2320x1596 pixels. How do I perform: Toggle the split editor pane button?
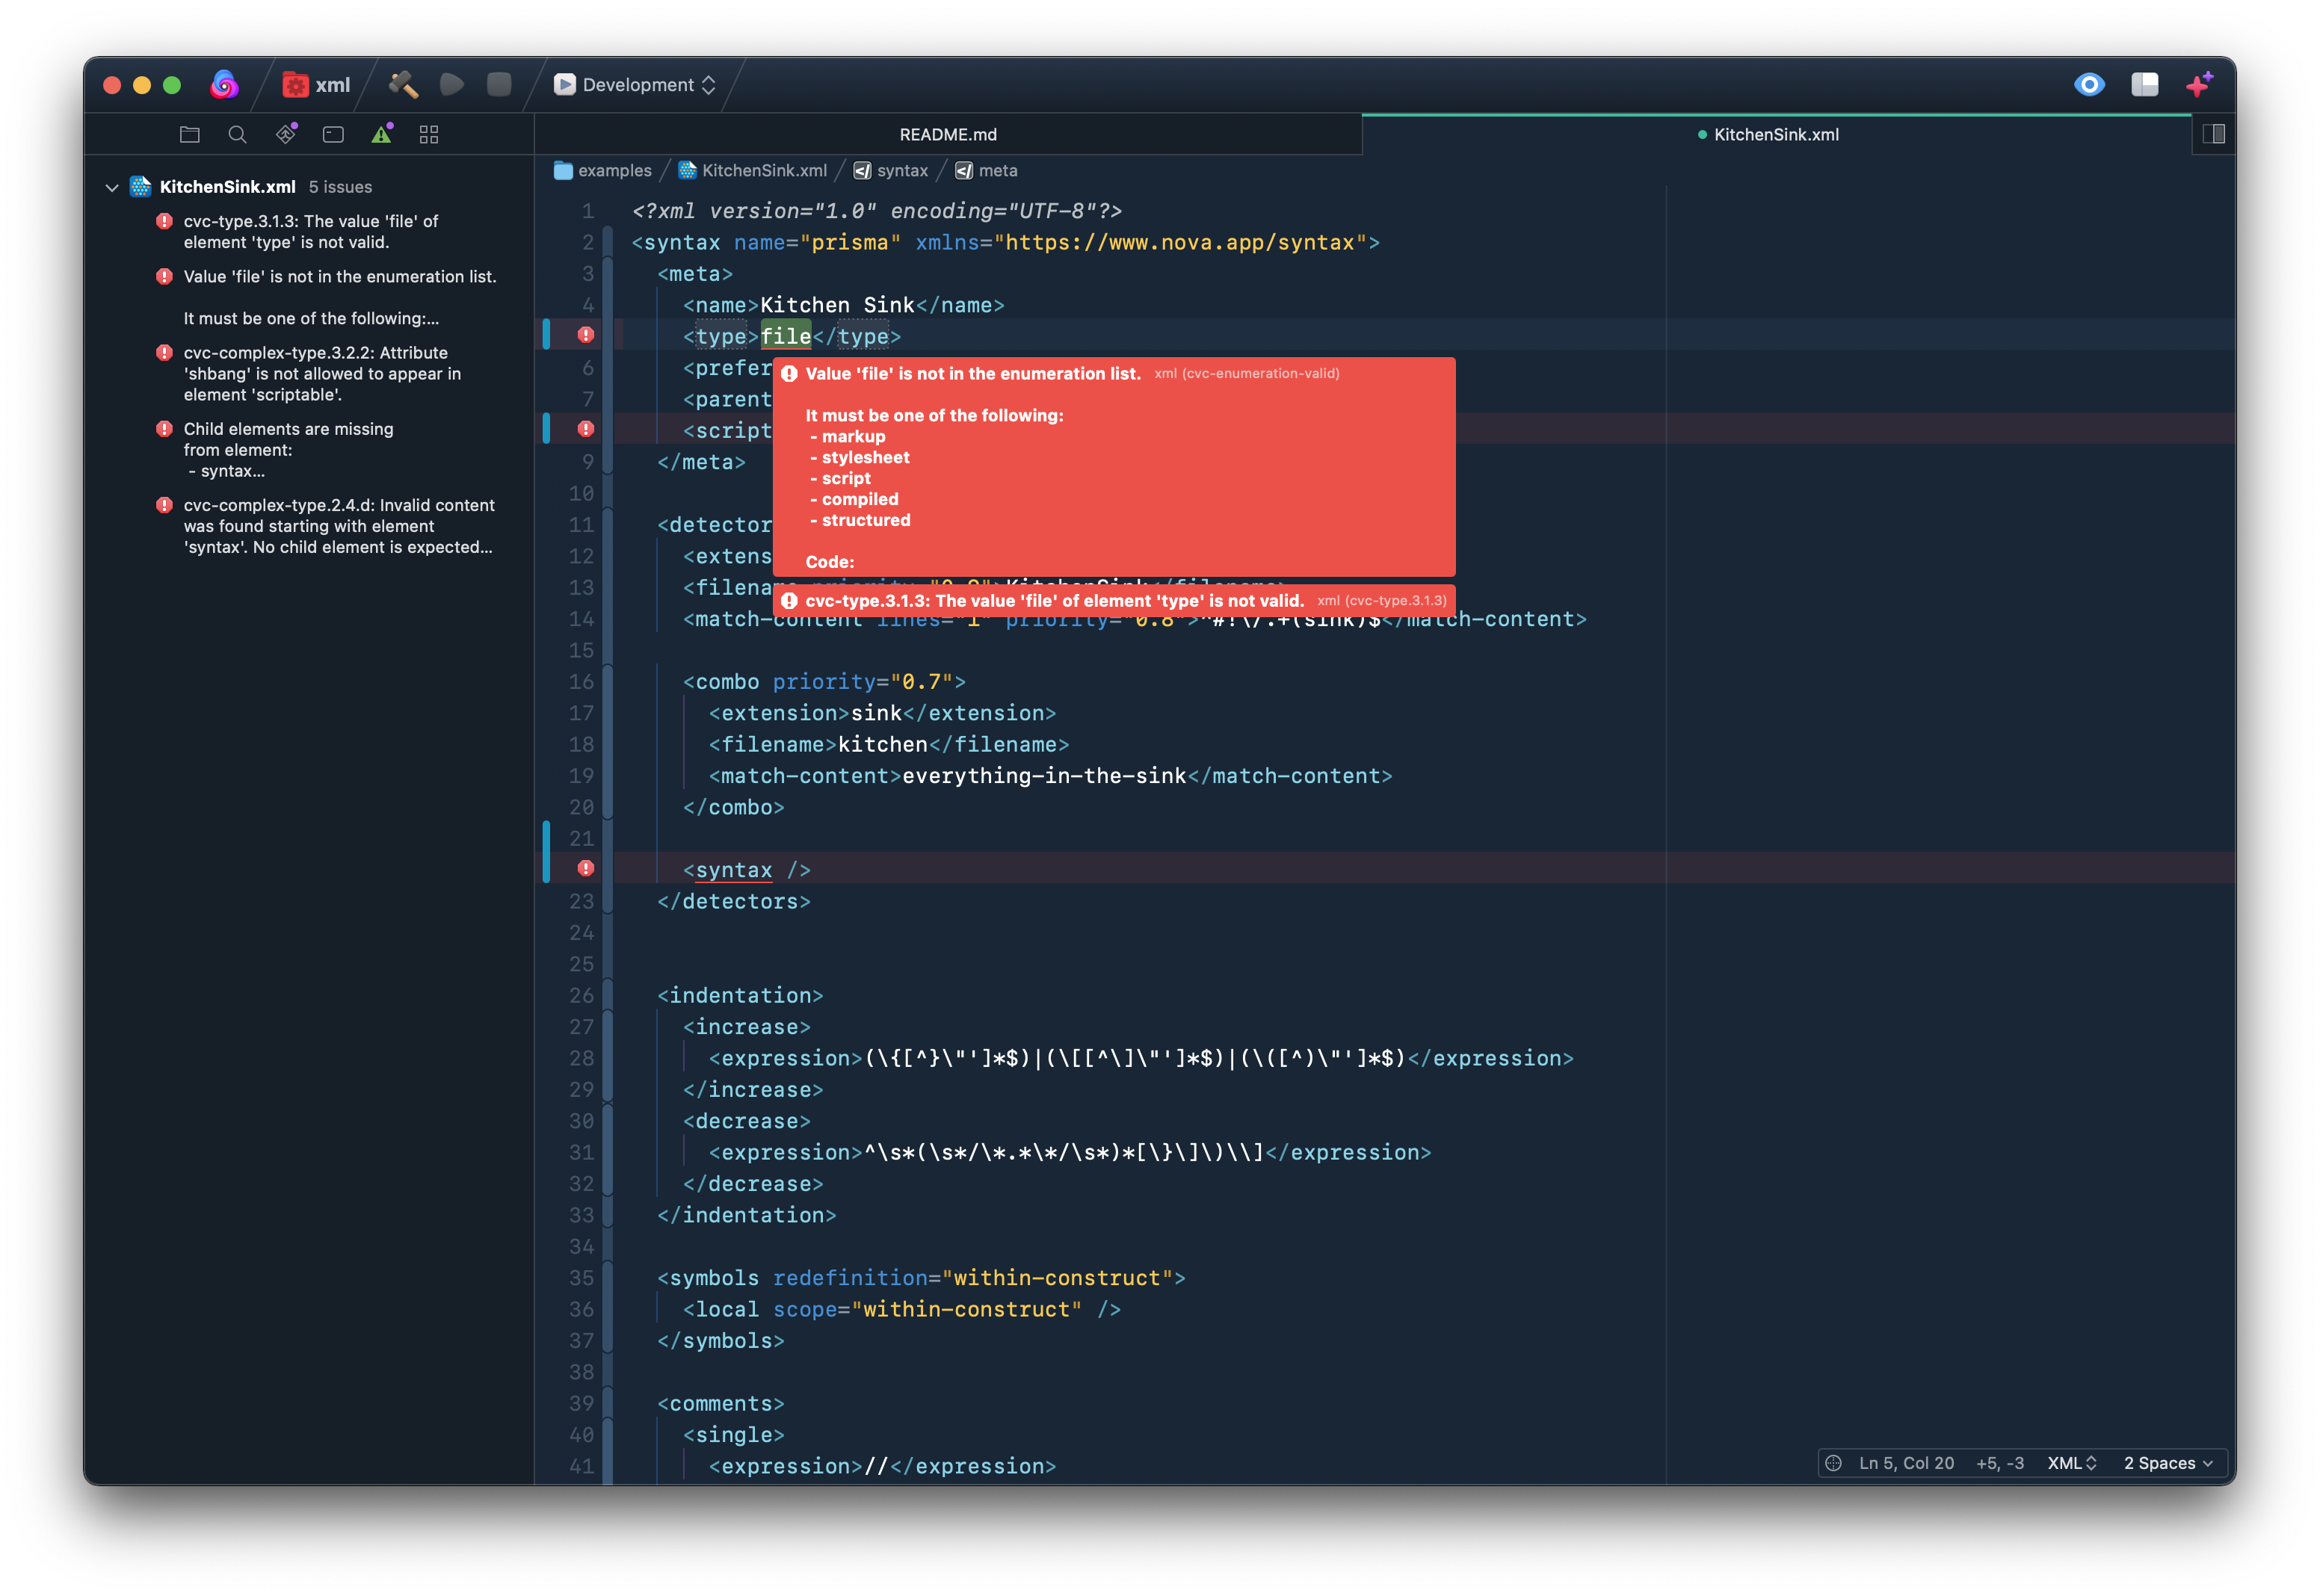click(2213, 134)
